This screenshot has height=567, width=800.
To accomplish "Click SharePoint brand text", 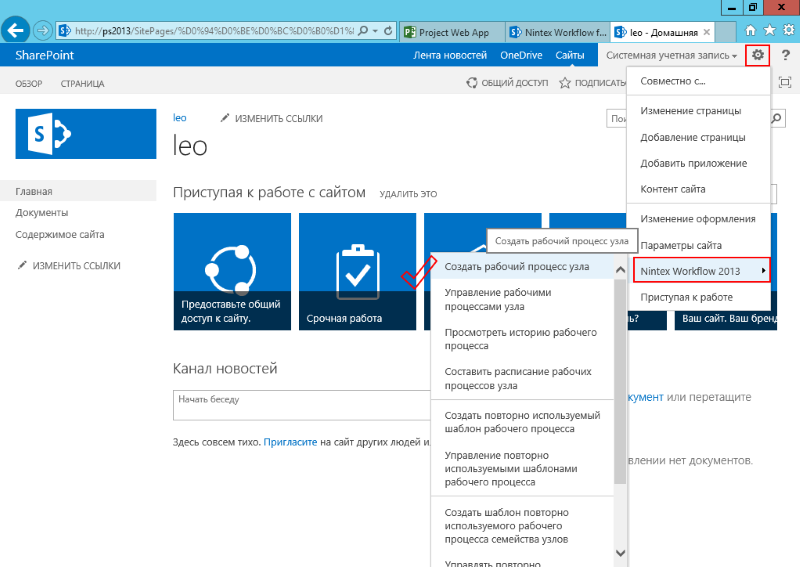I will [x=44, y=55].
